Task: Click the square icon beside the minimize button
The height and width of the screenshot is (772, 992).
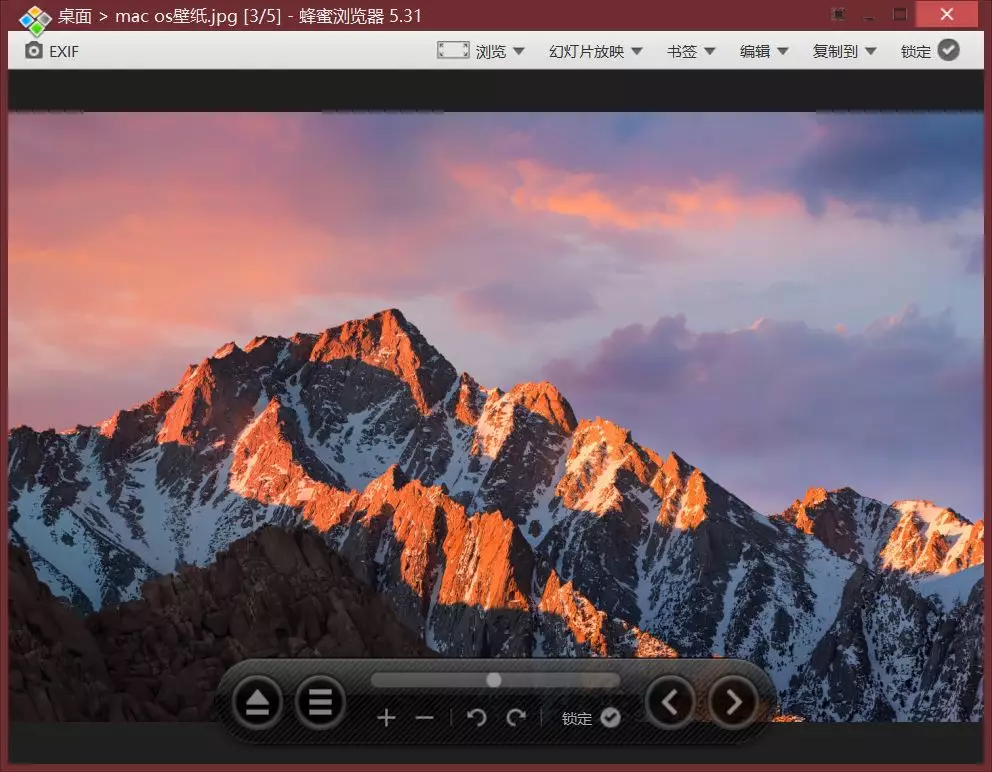Action: pyautogui.click(x=838, y=14)
